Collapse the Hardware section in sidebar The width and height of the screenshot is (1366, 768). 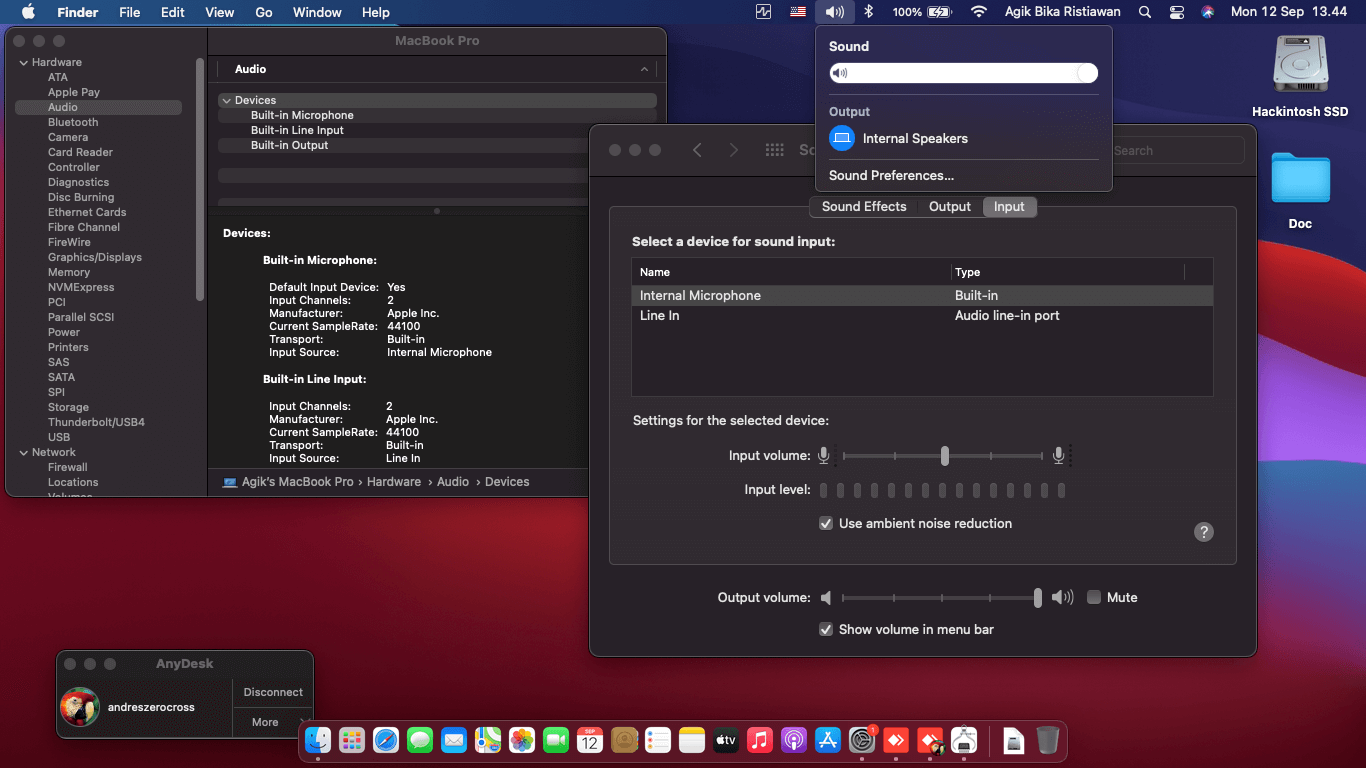[x=24, y=62]
